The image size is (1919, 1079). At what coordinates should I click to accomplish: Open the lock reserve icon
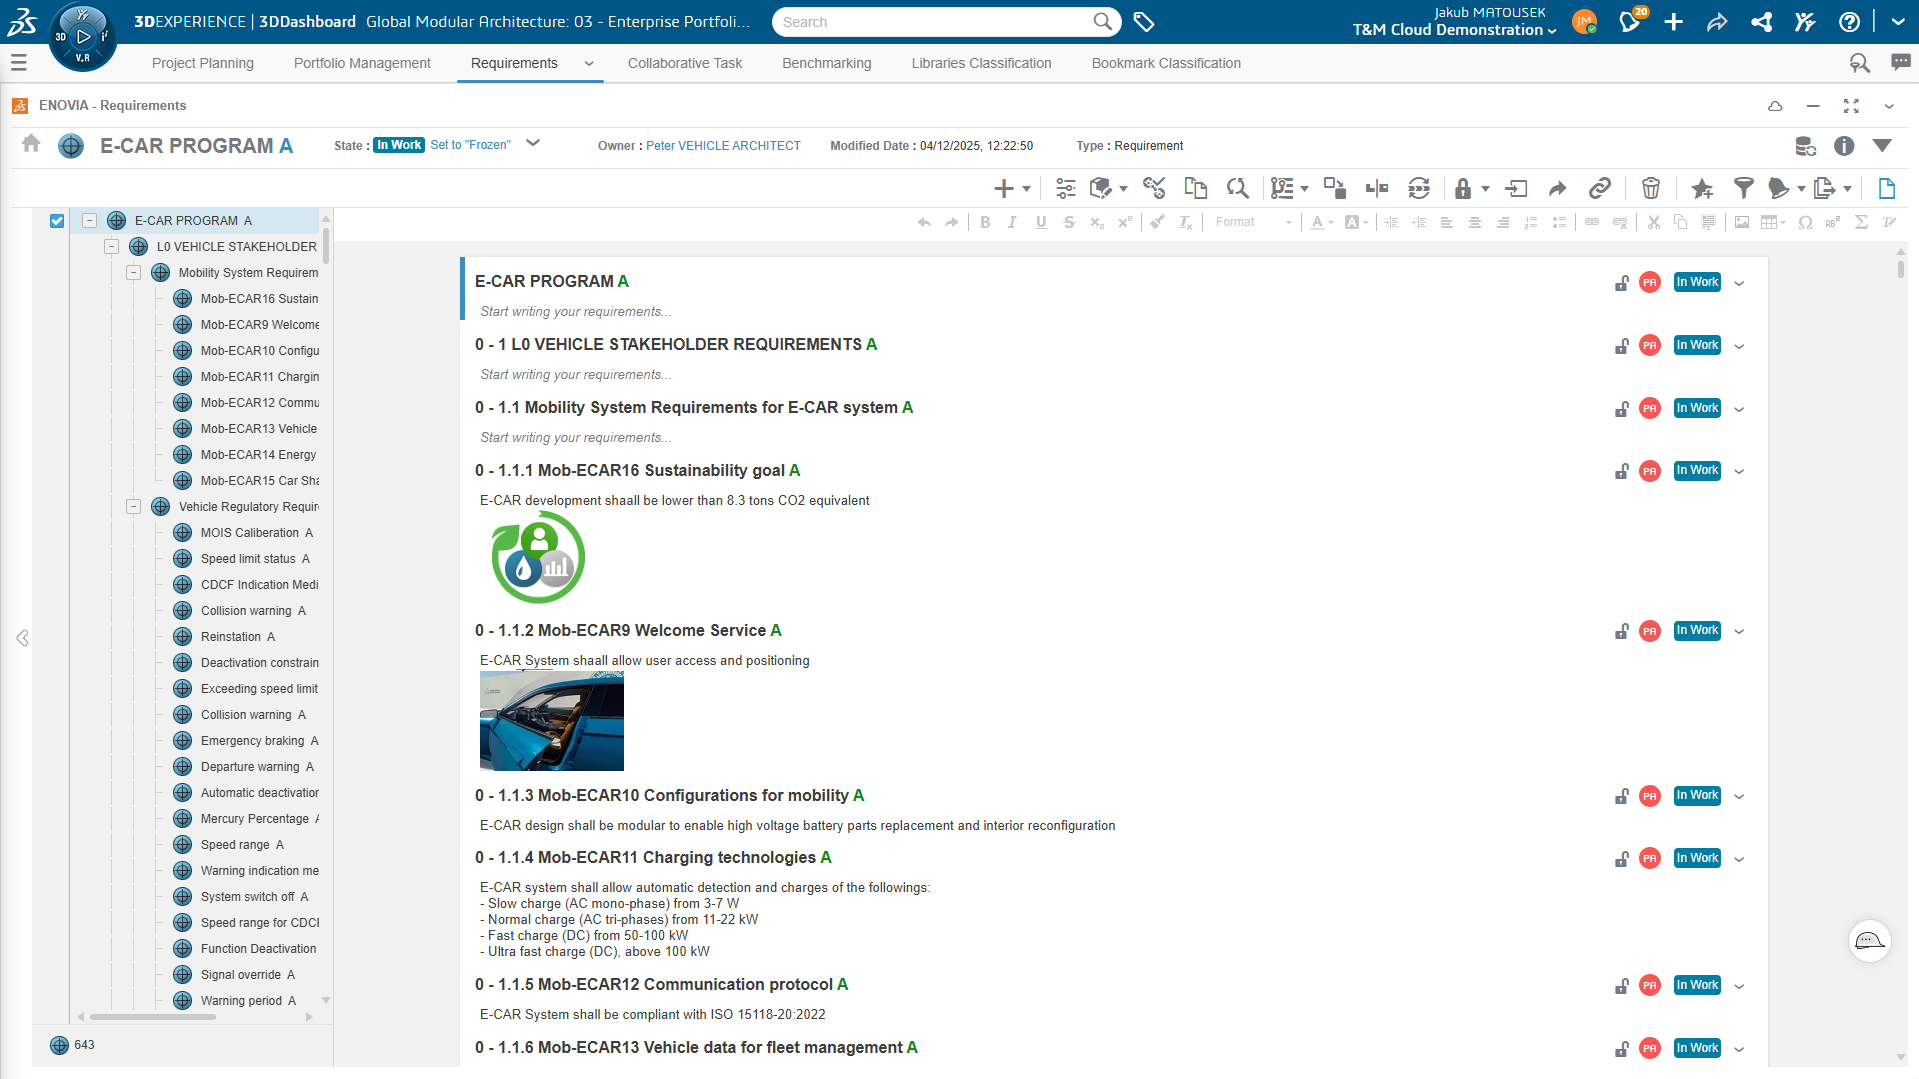click(x=1463, y=188)
